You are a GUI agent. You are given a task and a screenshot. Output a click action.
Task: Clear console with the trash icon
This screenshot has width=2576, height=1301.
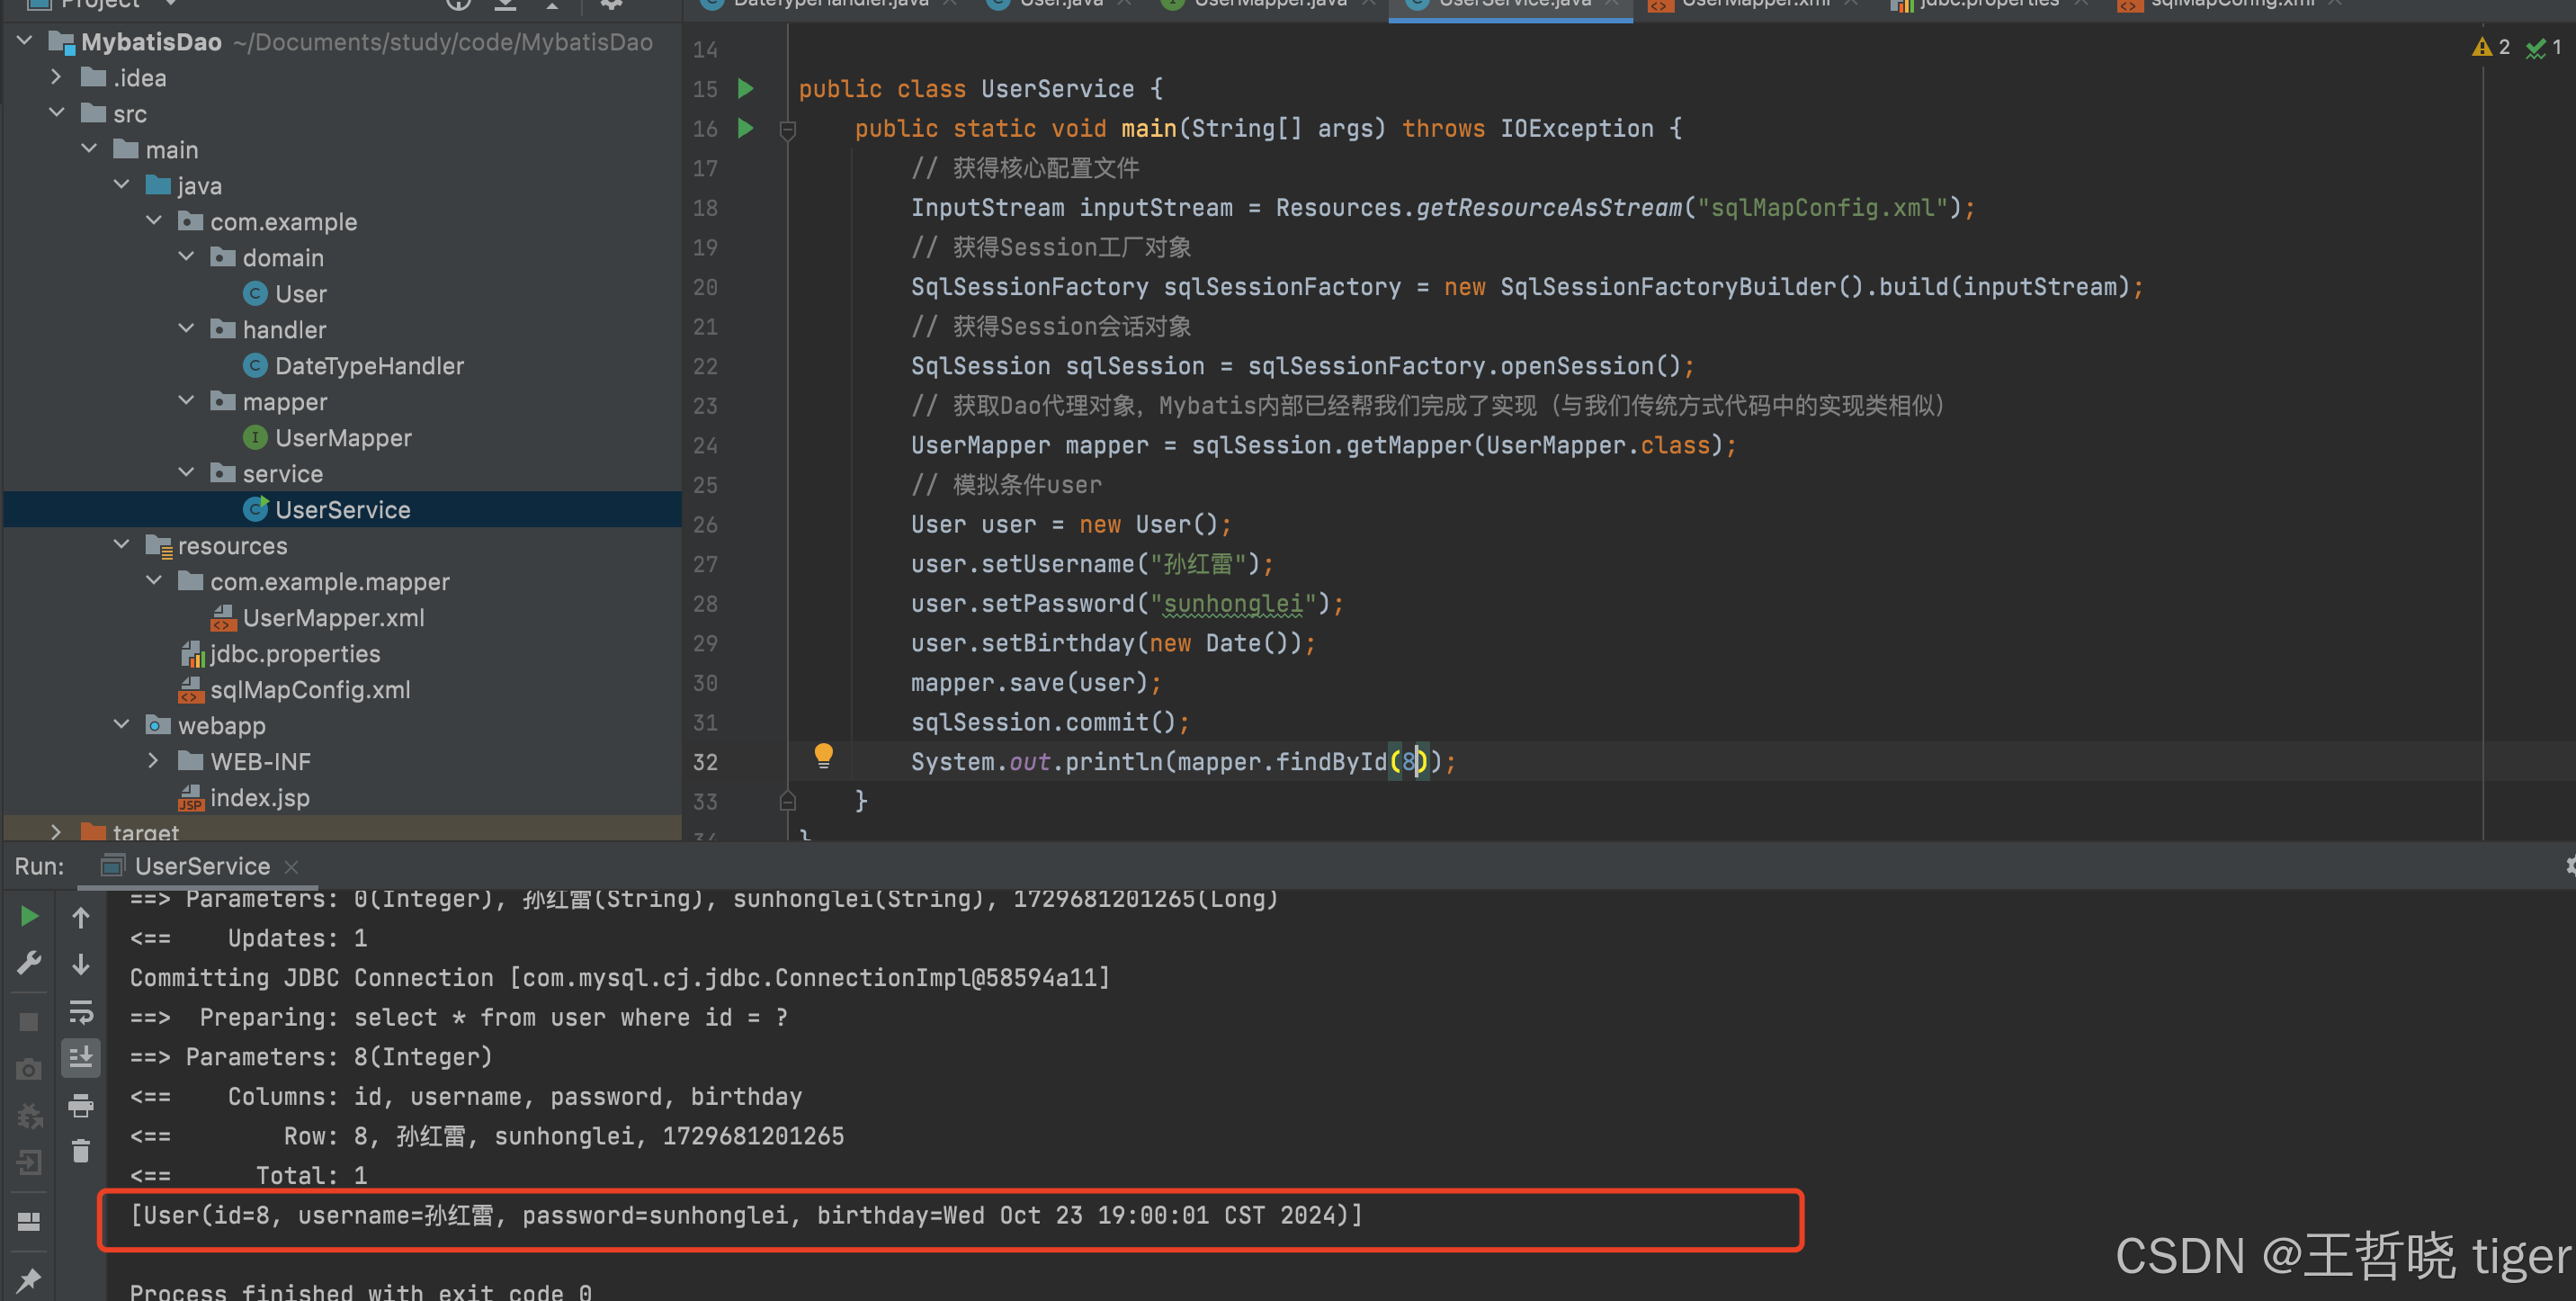click(x=81, y=1151)
